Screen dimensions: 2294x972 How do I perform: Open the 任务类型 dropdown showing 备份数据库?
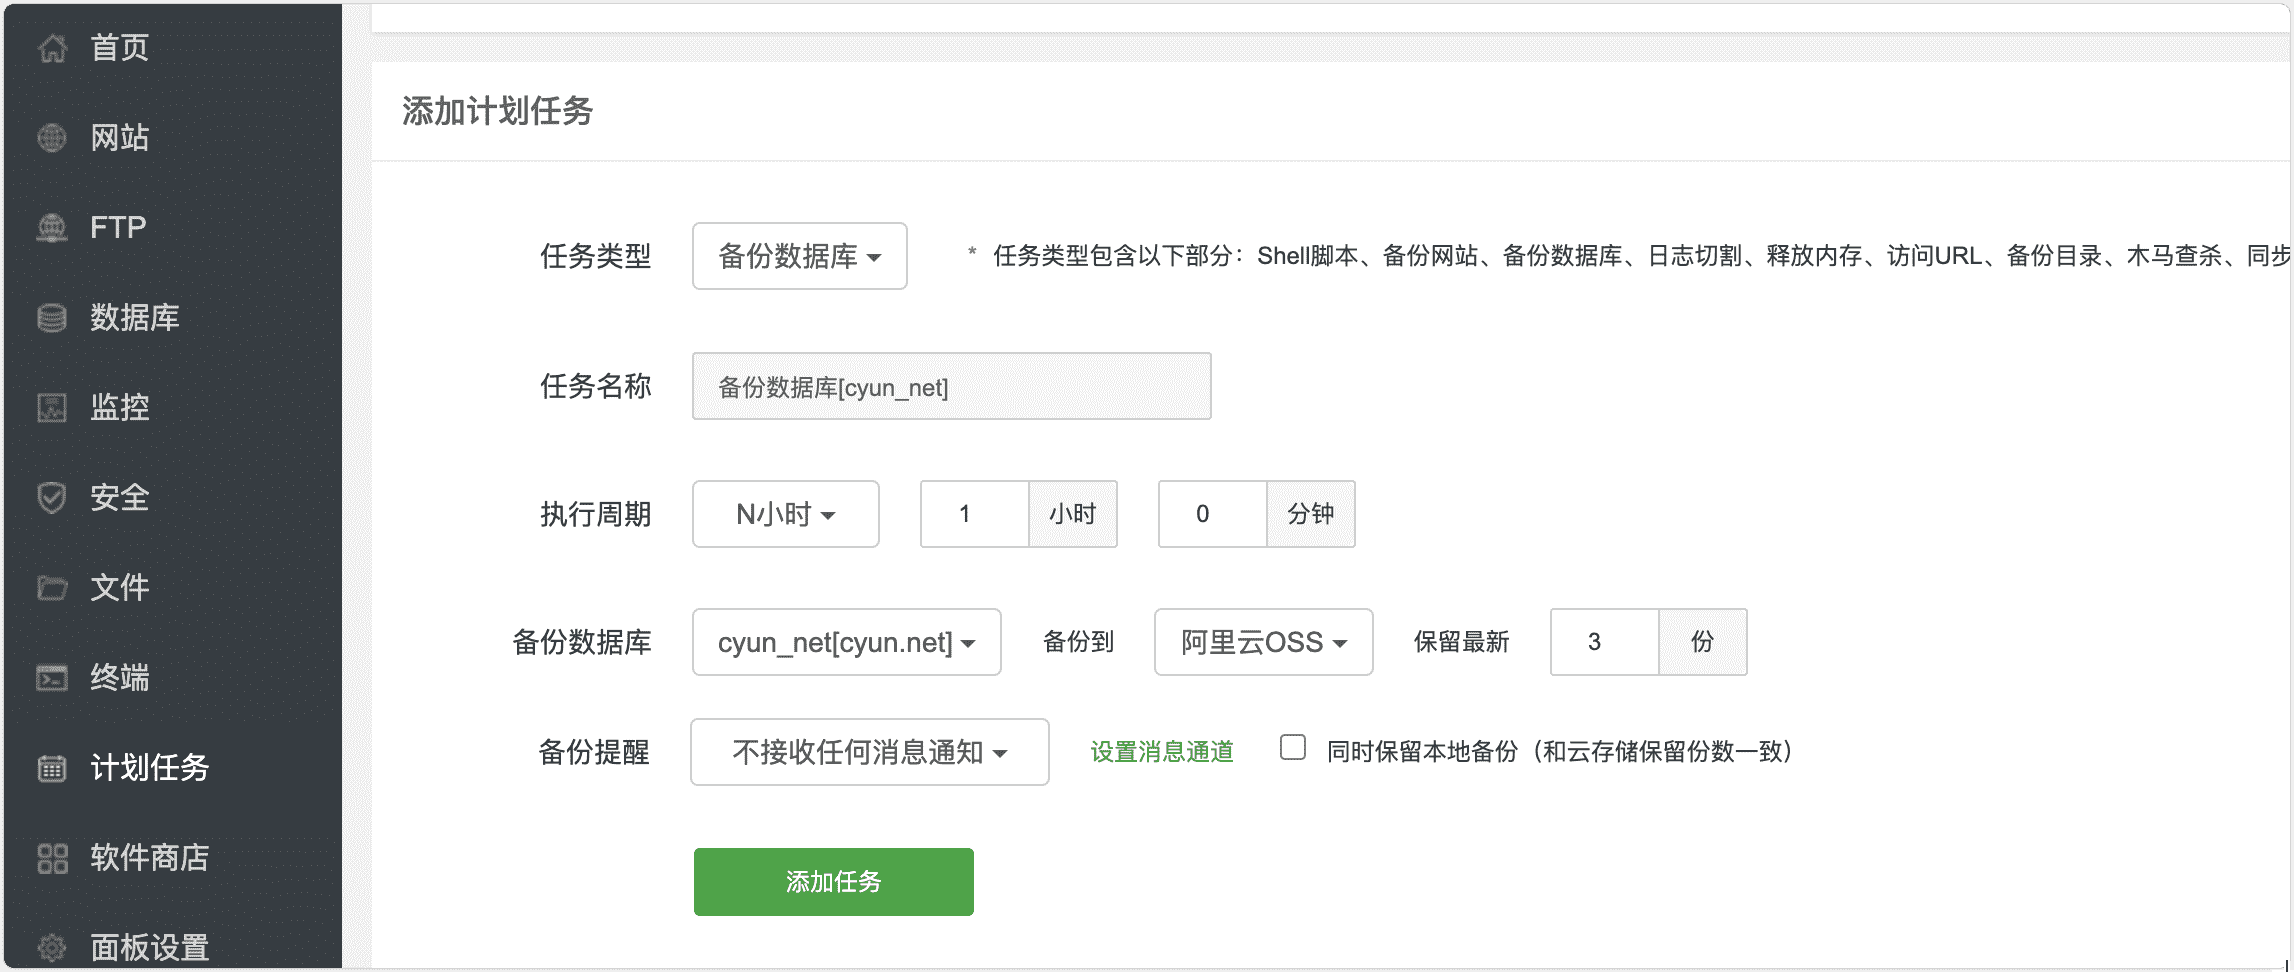[x=799, y=257]
